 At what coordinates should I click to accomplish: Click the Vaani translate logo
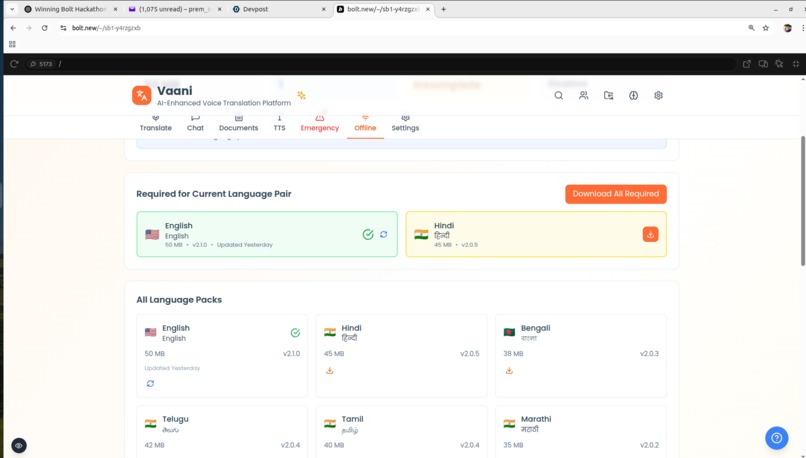[141, 95]
